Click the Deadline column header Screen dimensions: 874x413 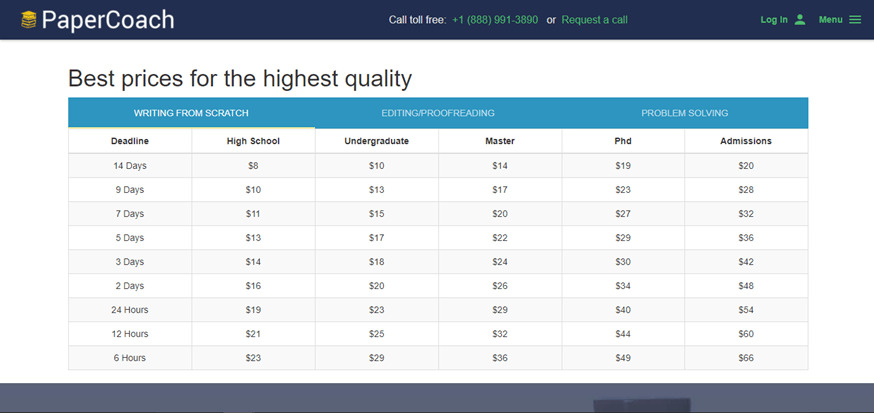(x=130, y=142)
